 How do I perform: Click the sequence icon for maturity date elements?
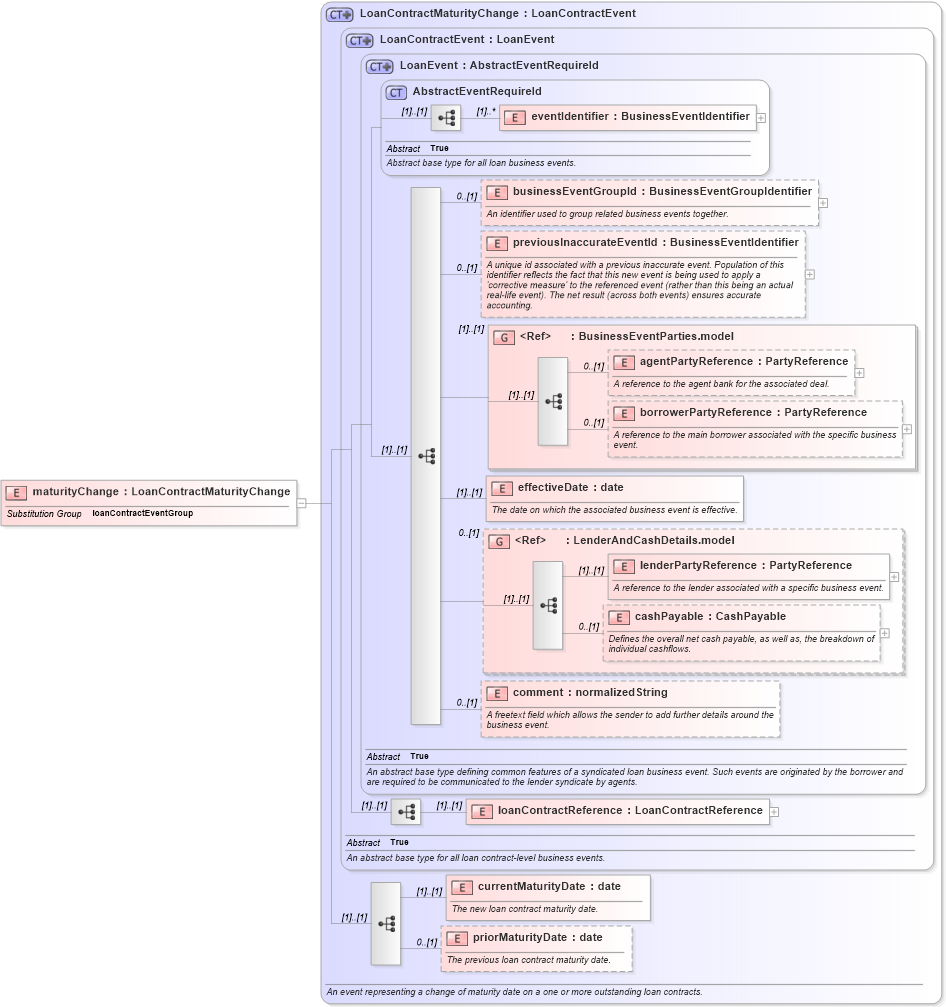point(386,922)
